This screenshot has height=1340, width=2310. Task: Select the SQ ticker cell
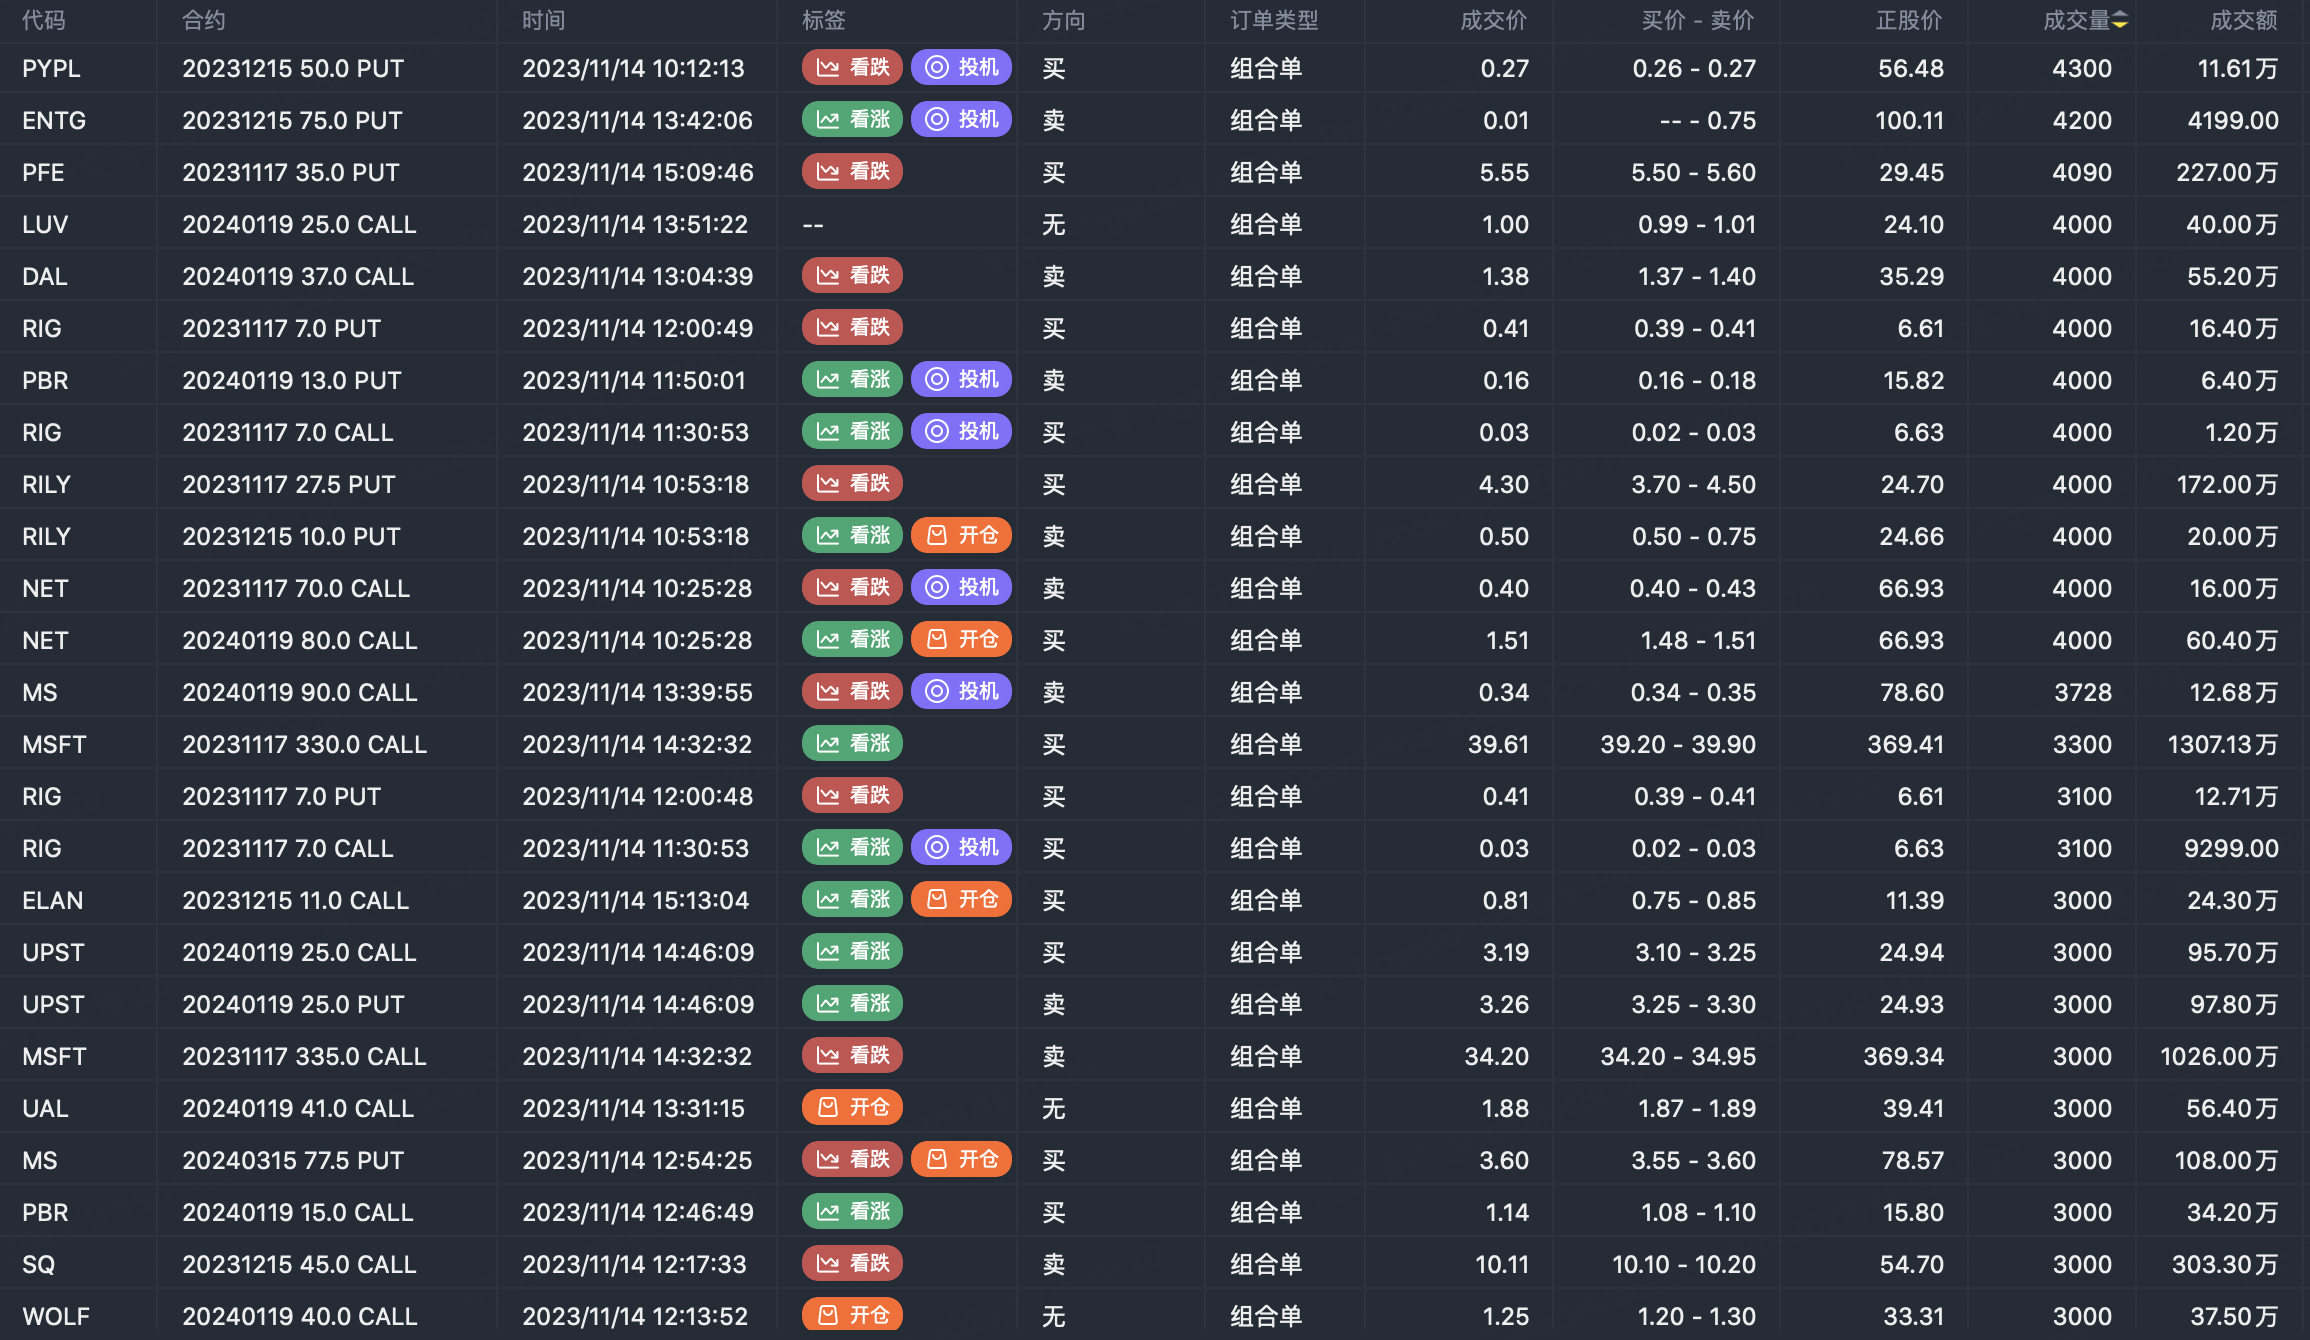39,1264
